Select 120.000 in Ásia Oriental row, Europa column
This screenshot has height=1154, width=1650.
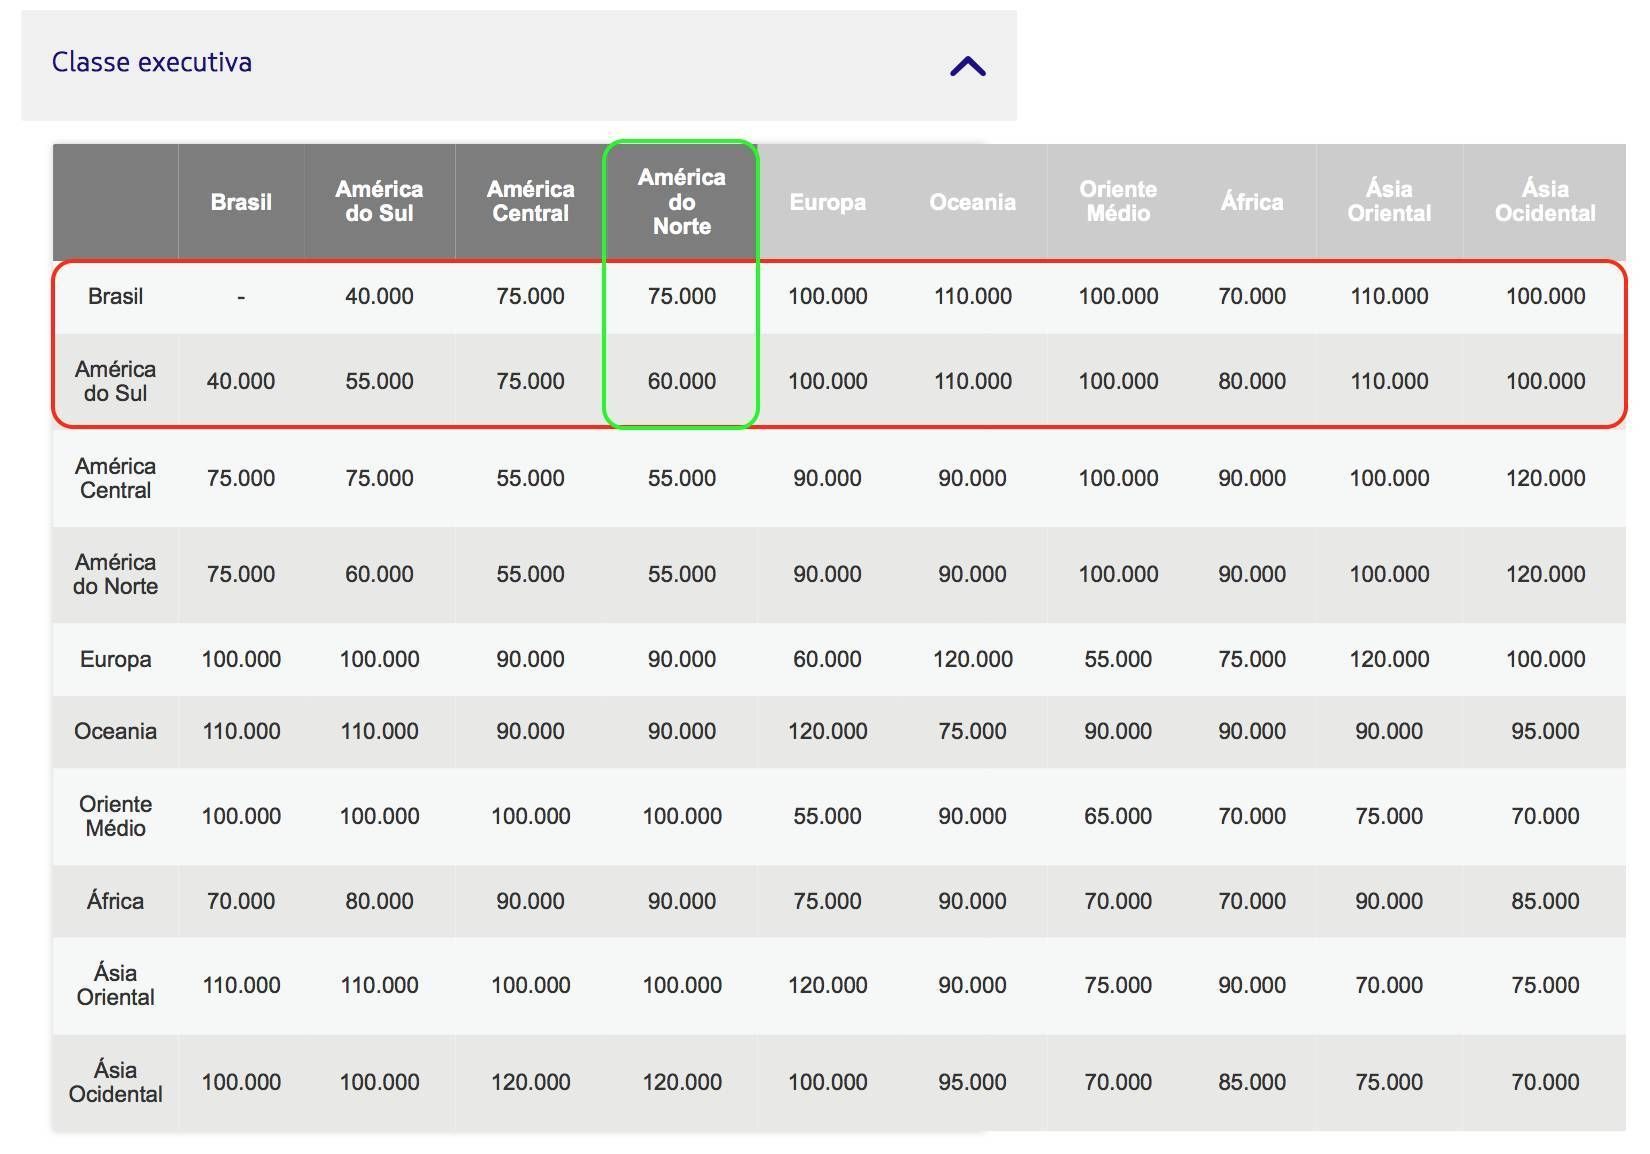828,985
